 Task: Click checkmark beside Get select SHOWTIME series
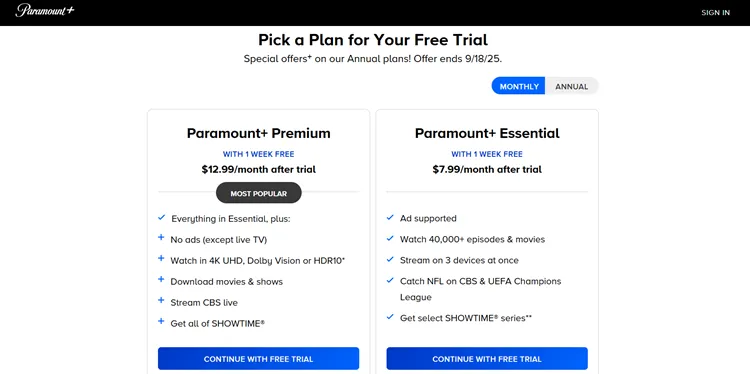[390, 317]
